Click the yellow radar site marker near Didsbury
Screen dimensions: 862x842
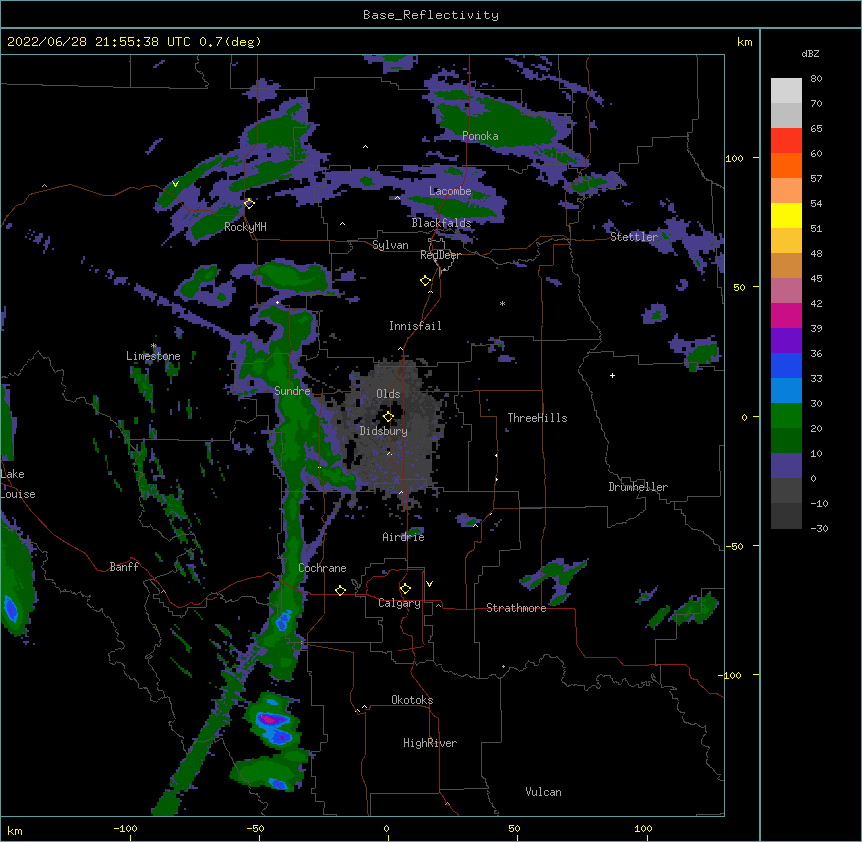pos(388,417)
